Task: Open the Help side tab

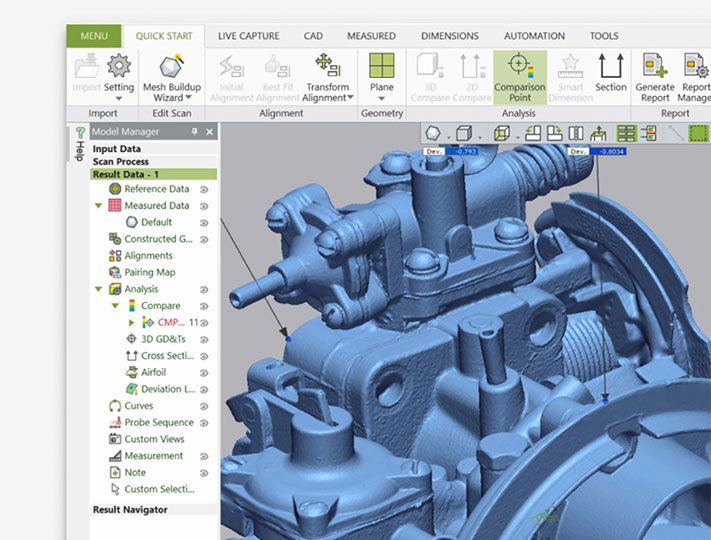Action: click(78, 145)
